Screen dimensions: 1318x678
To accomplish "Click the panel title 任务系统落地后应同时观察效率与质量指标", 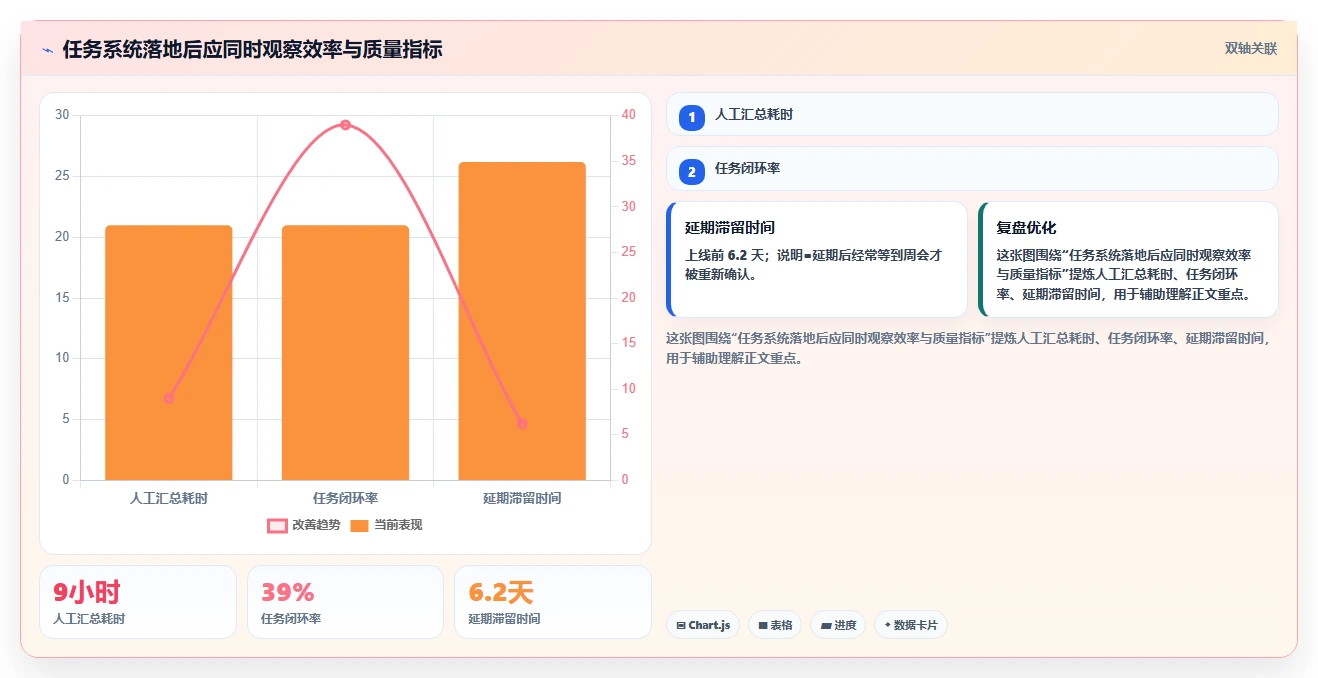I will (x=253, y=50).
